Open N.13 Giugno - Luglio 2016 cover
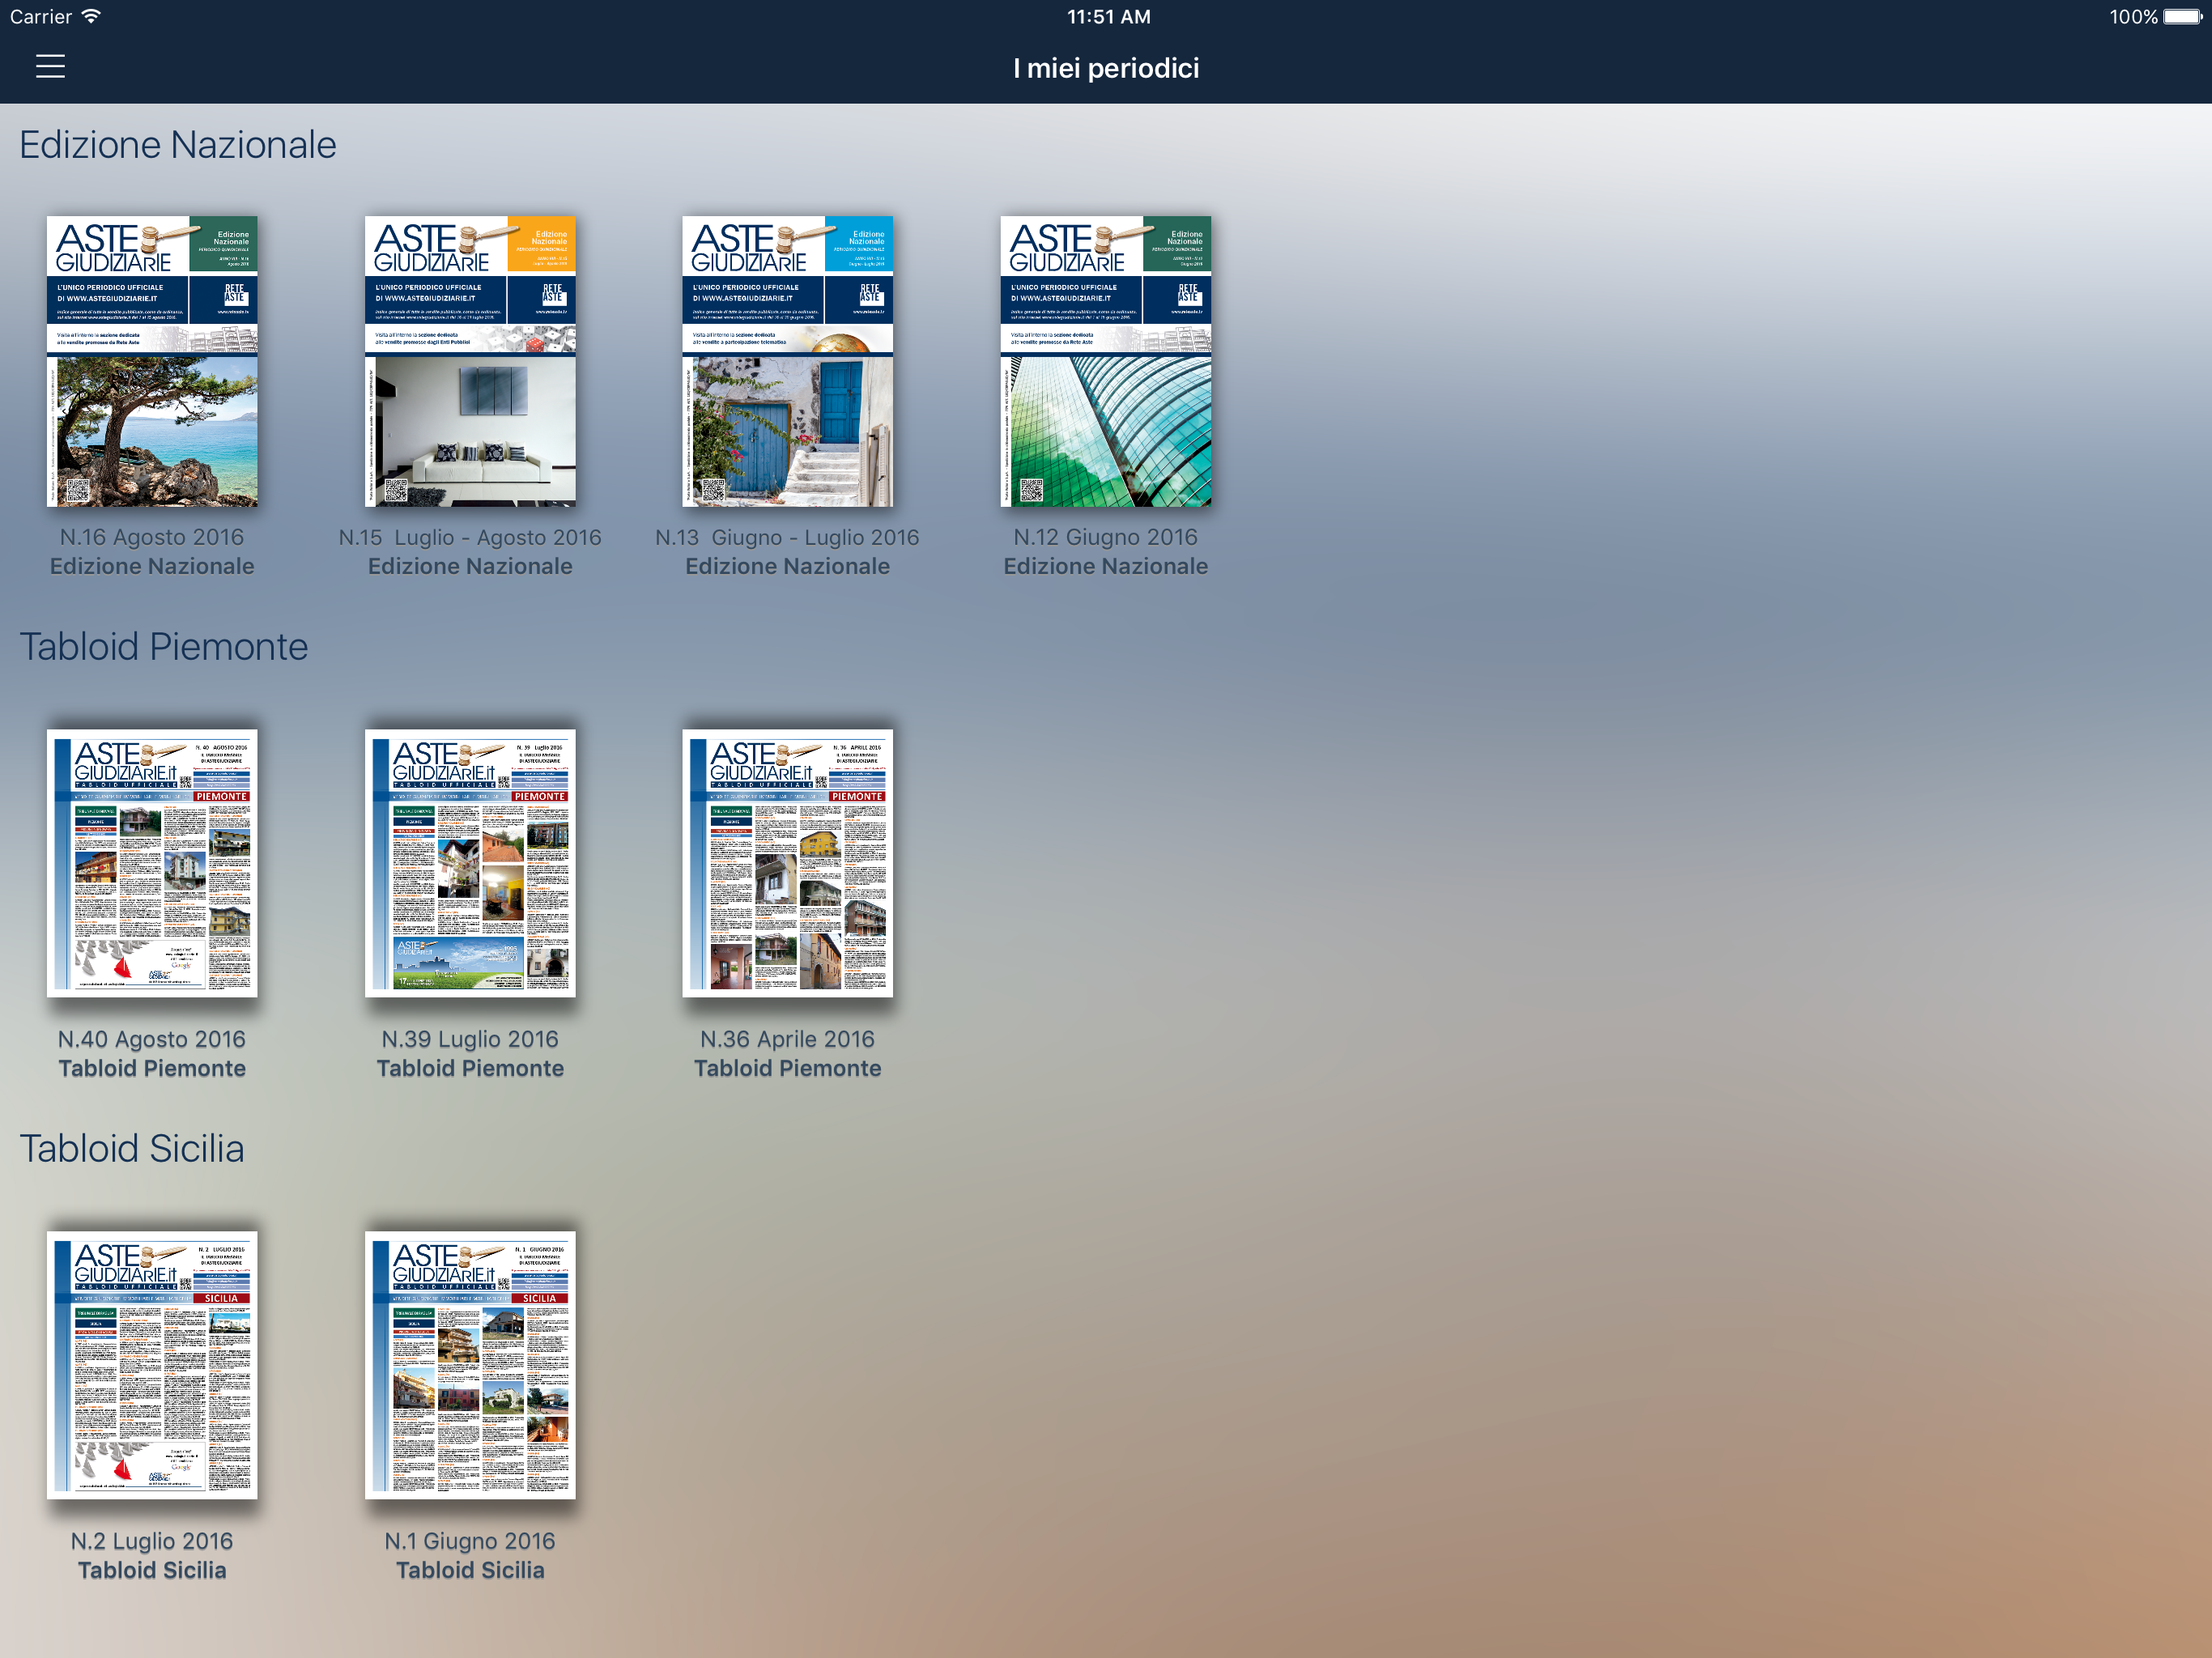This screenshot has height=1658, width=2212. 788,361
